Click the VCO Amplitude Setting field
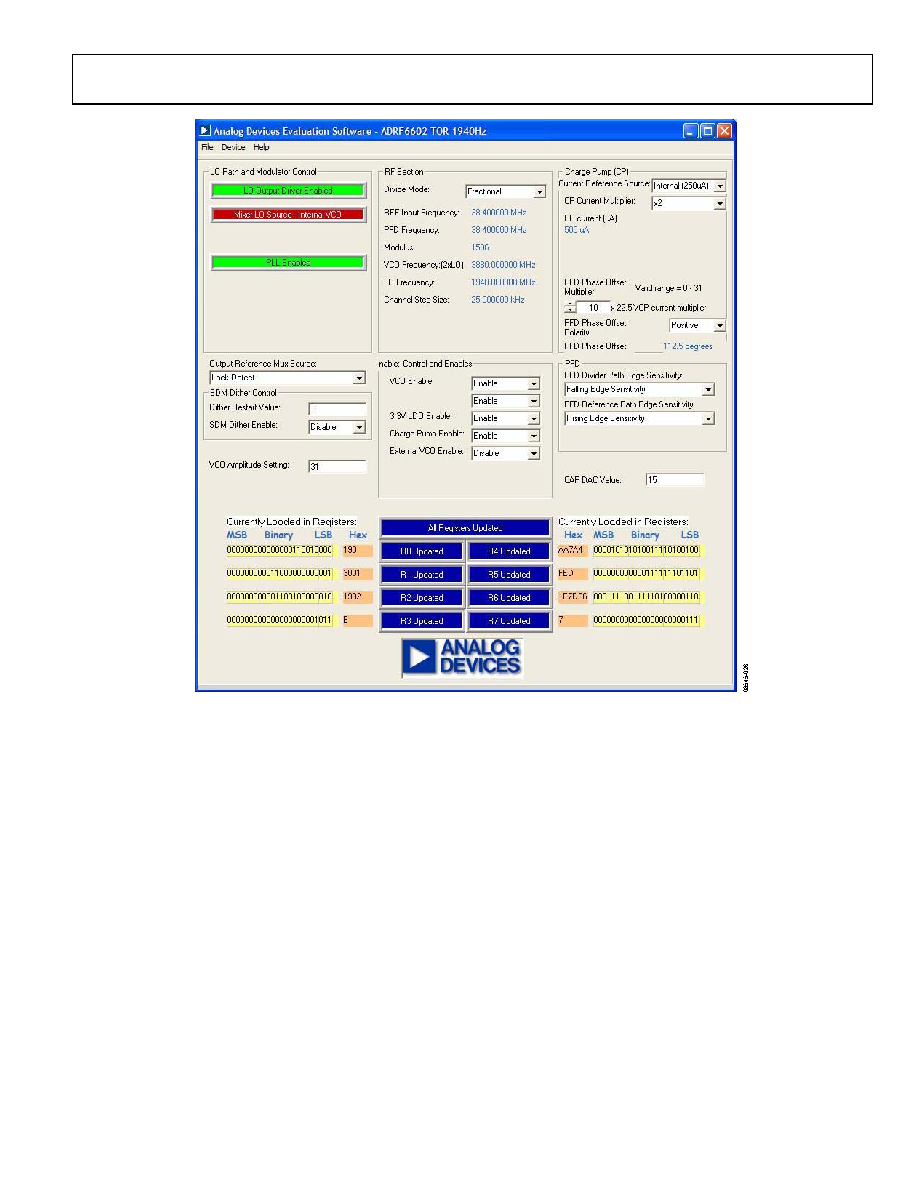Viewport: 918px width, 1188px height. coord(338,466)
